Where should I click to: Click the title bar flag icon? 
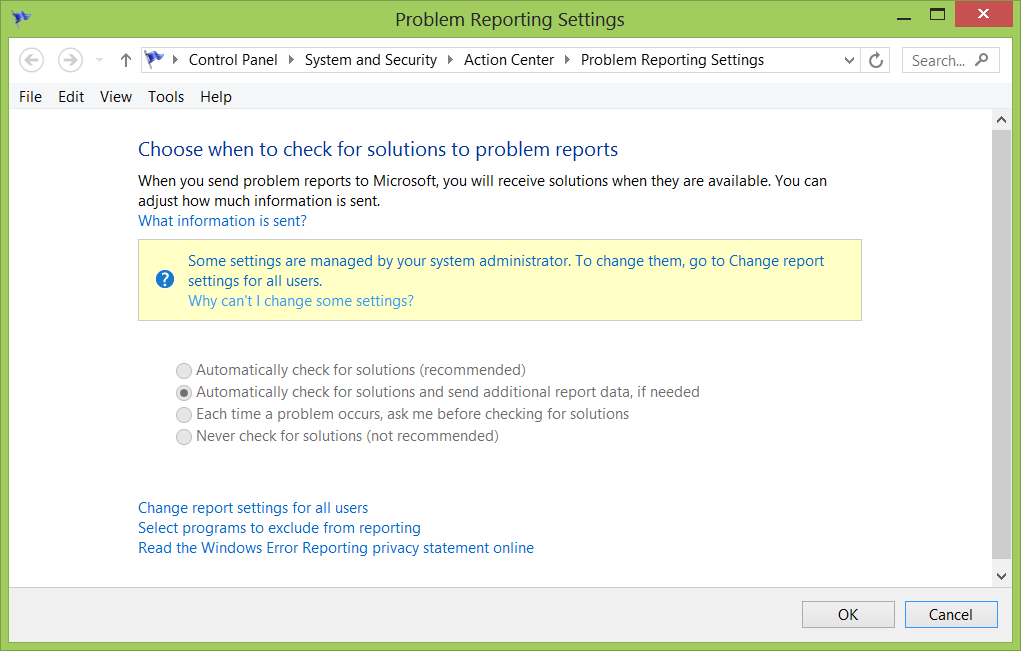click(x=21, y=19)
